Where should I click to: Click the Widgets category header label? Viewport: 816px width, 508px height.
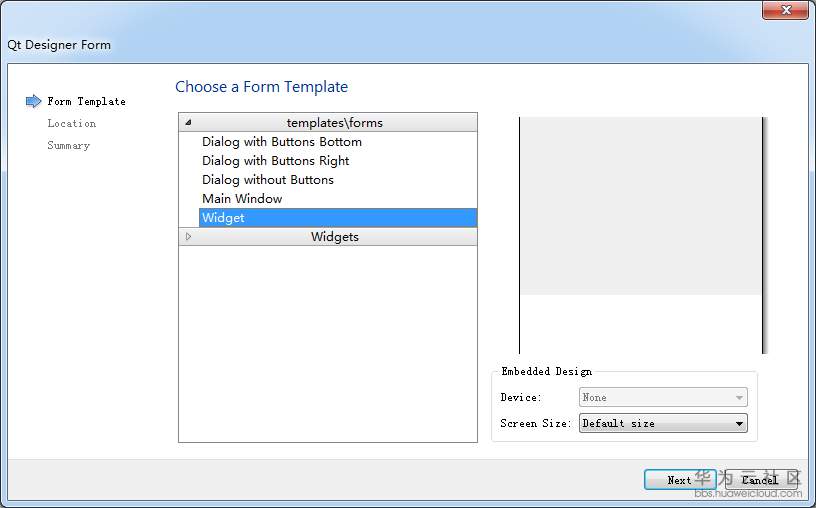(334, 237)
